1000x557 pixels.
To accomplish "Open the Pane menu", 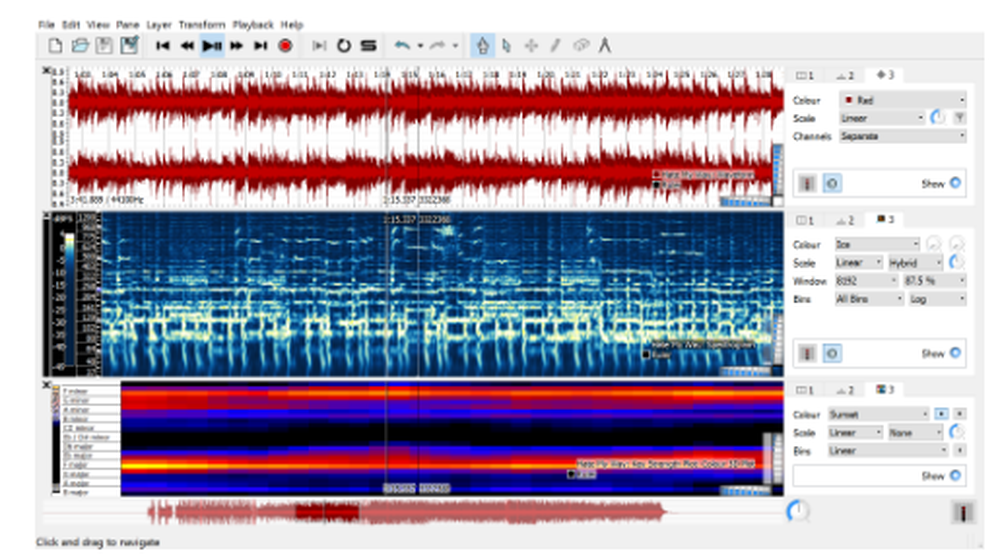I will [x=128, y=25].
